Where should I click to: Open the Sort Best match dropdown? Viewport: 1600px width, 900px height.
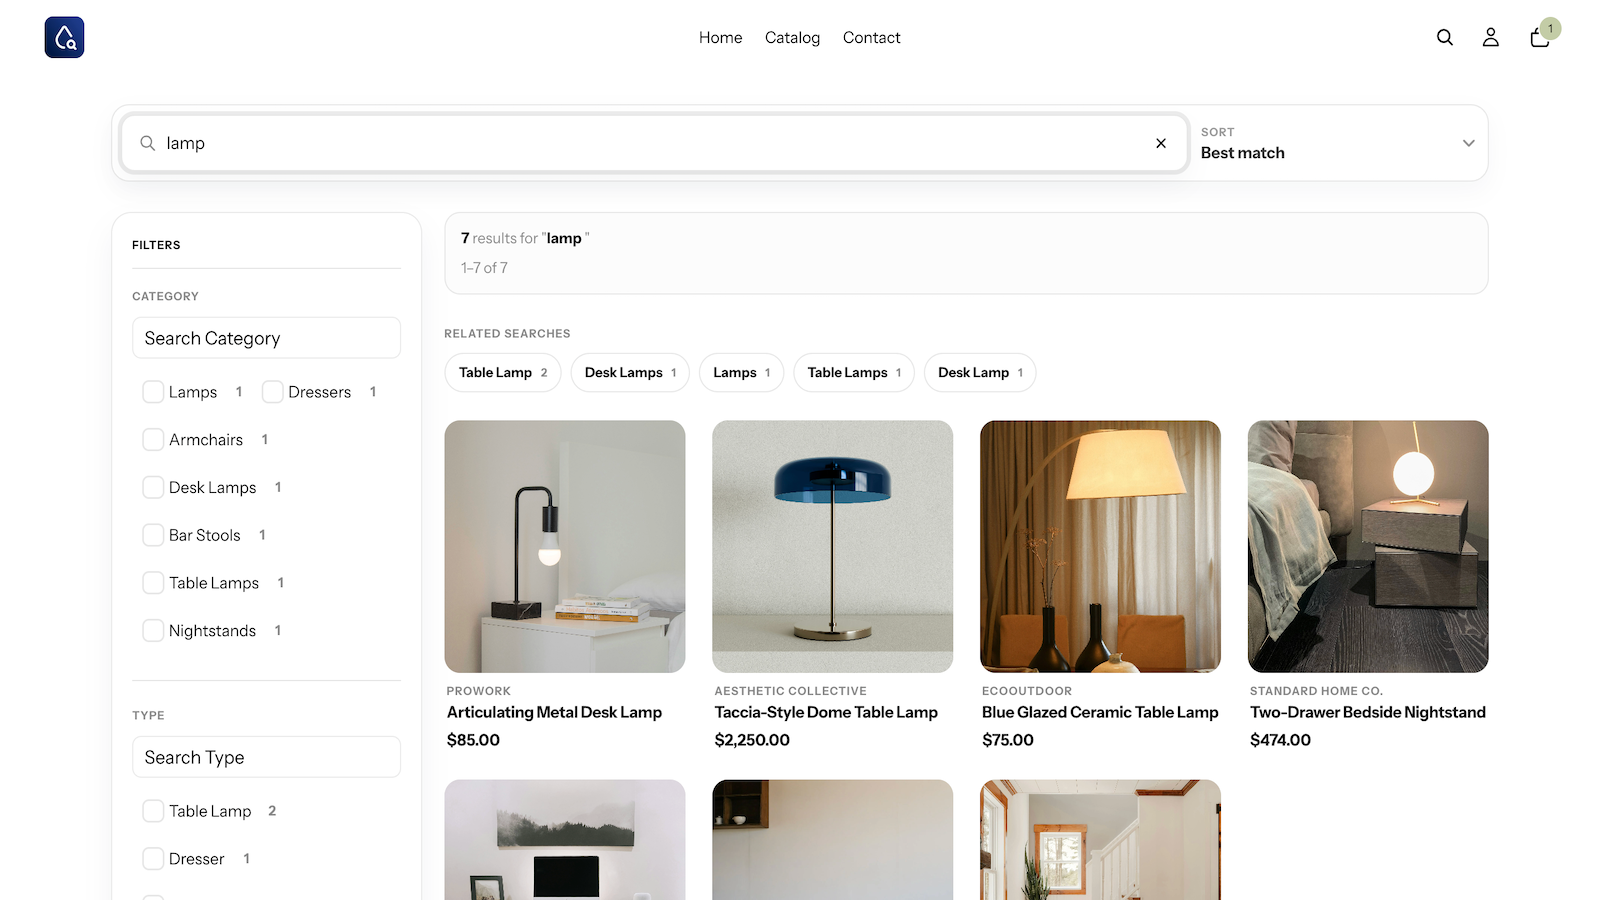(1337, 143)
